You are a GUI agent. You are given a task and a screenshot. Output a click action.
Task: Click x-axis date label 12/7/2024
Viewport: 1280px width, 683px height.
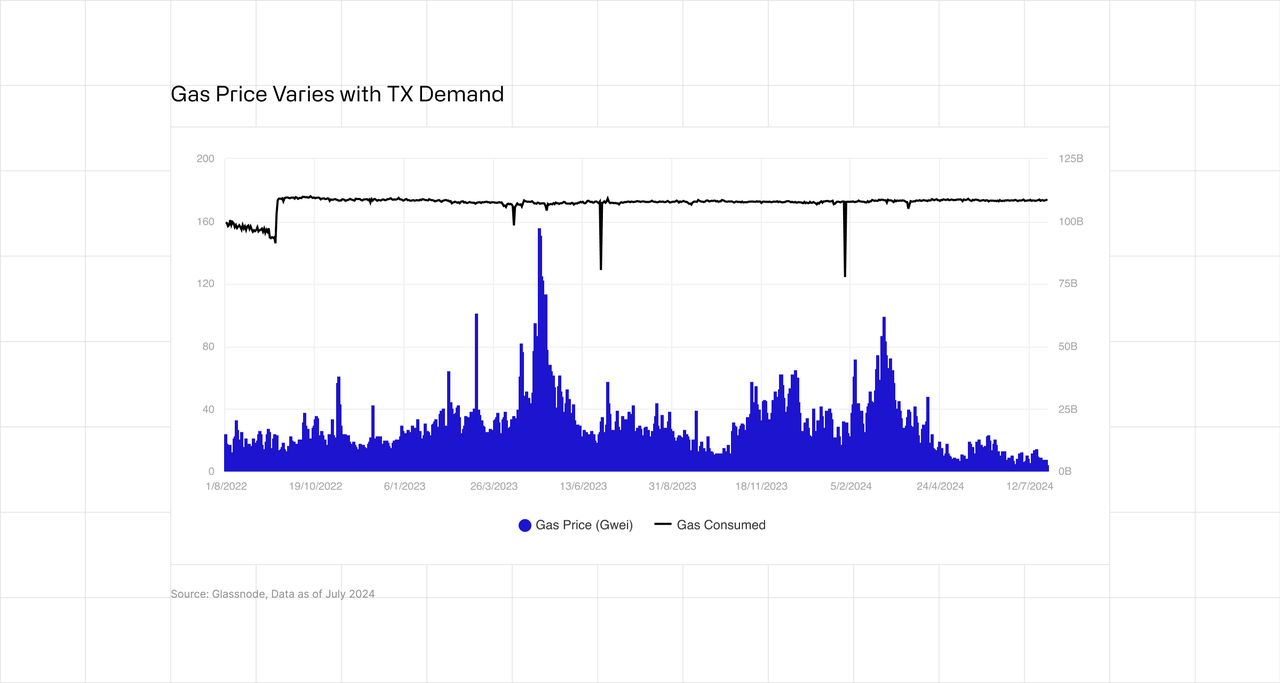pos(1029,486)
